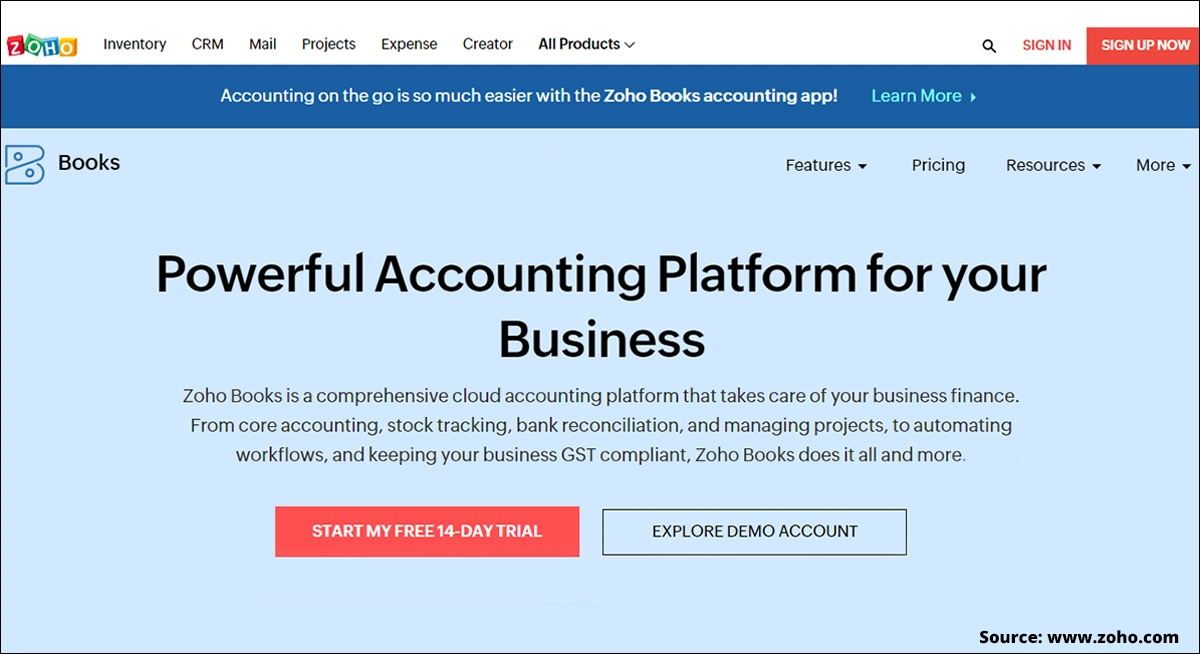Expand the Resources dropdown menu
Image resolution: width=1200 pixels, height=654 pixels.
pyautogui.click(x=1053, y=165)
